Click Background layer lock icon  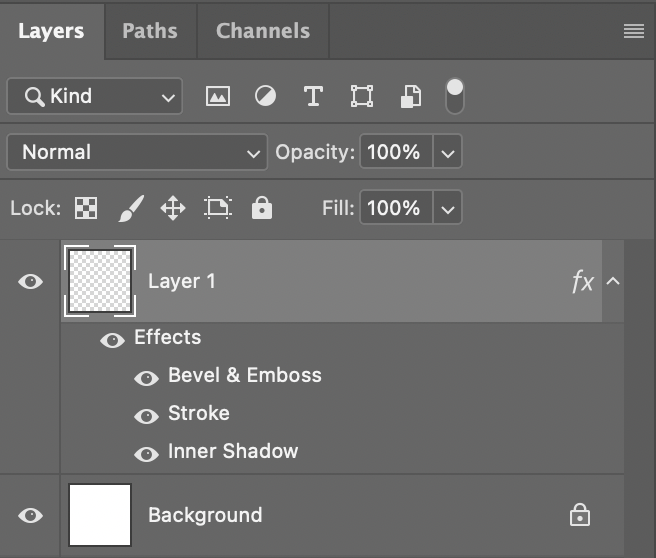580,515
